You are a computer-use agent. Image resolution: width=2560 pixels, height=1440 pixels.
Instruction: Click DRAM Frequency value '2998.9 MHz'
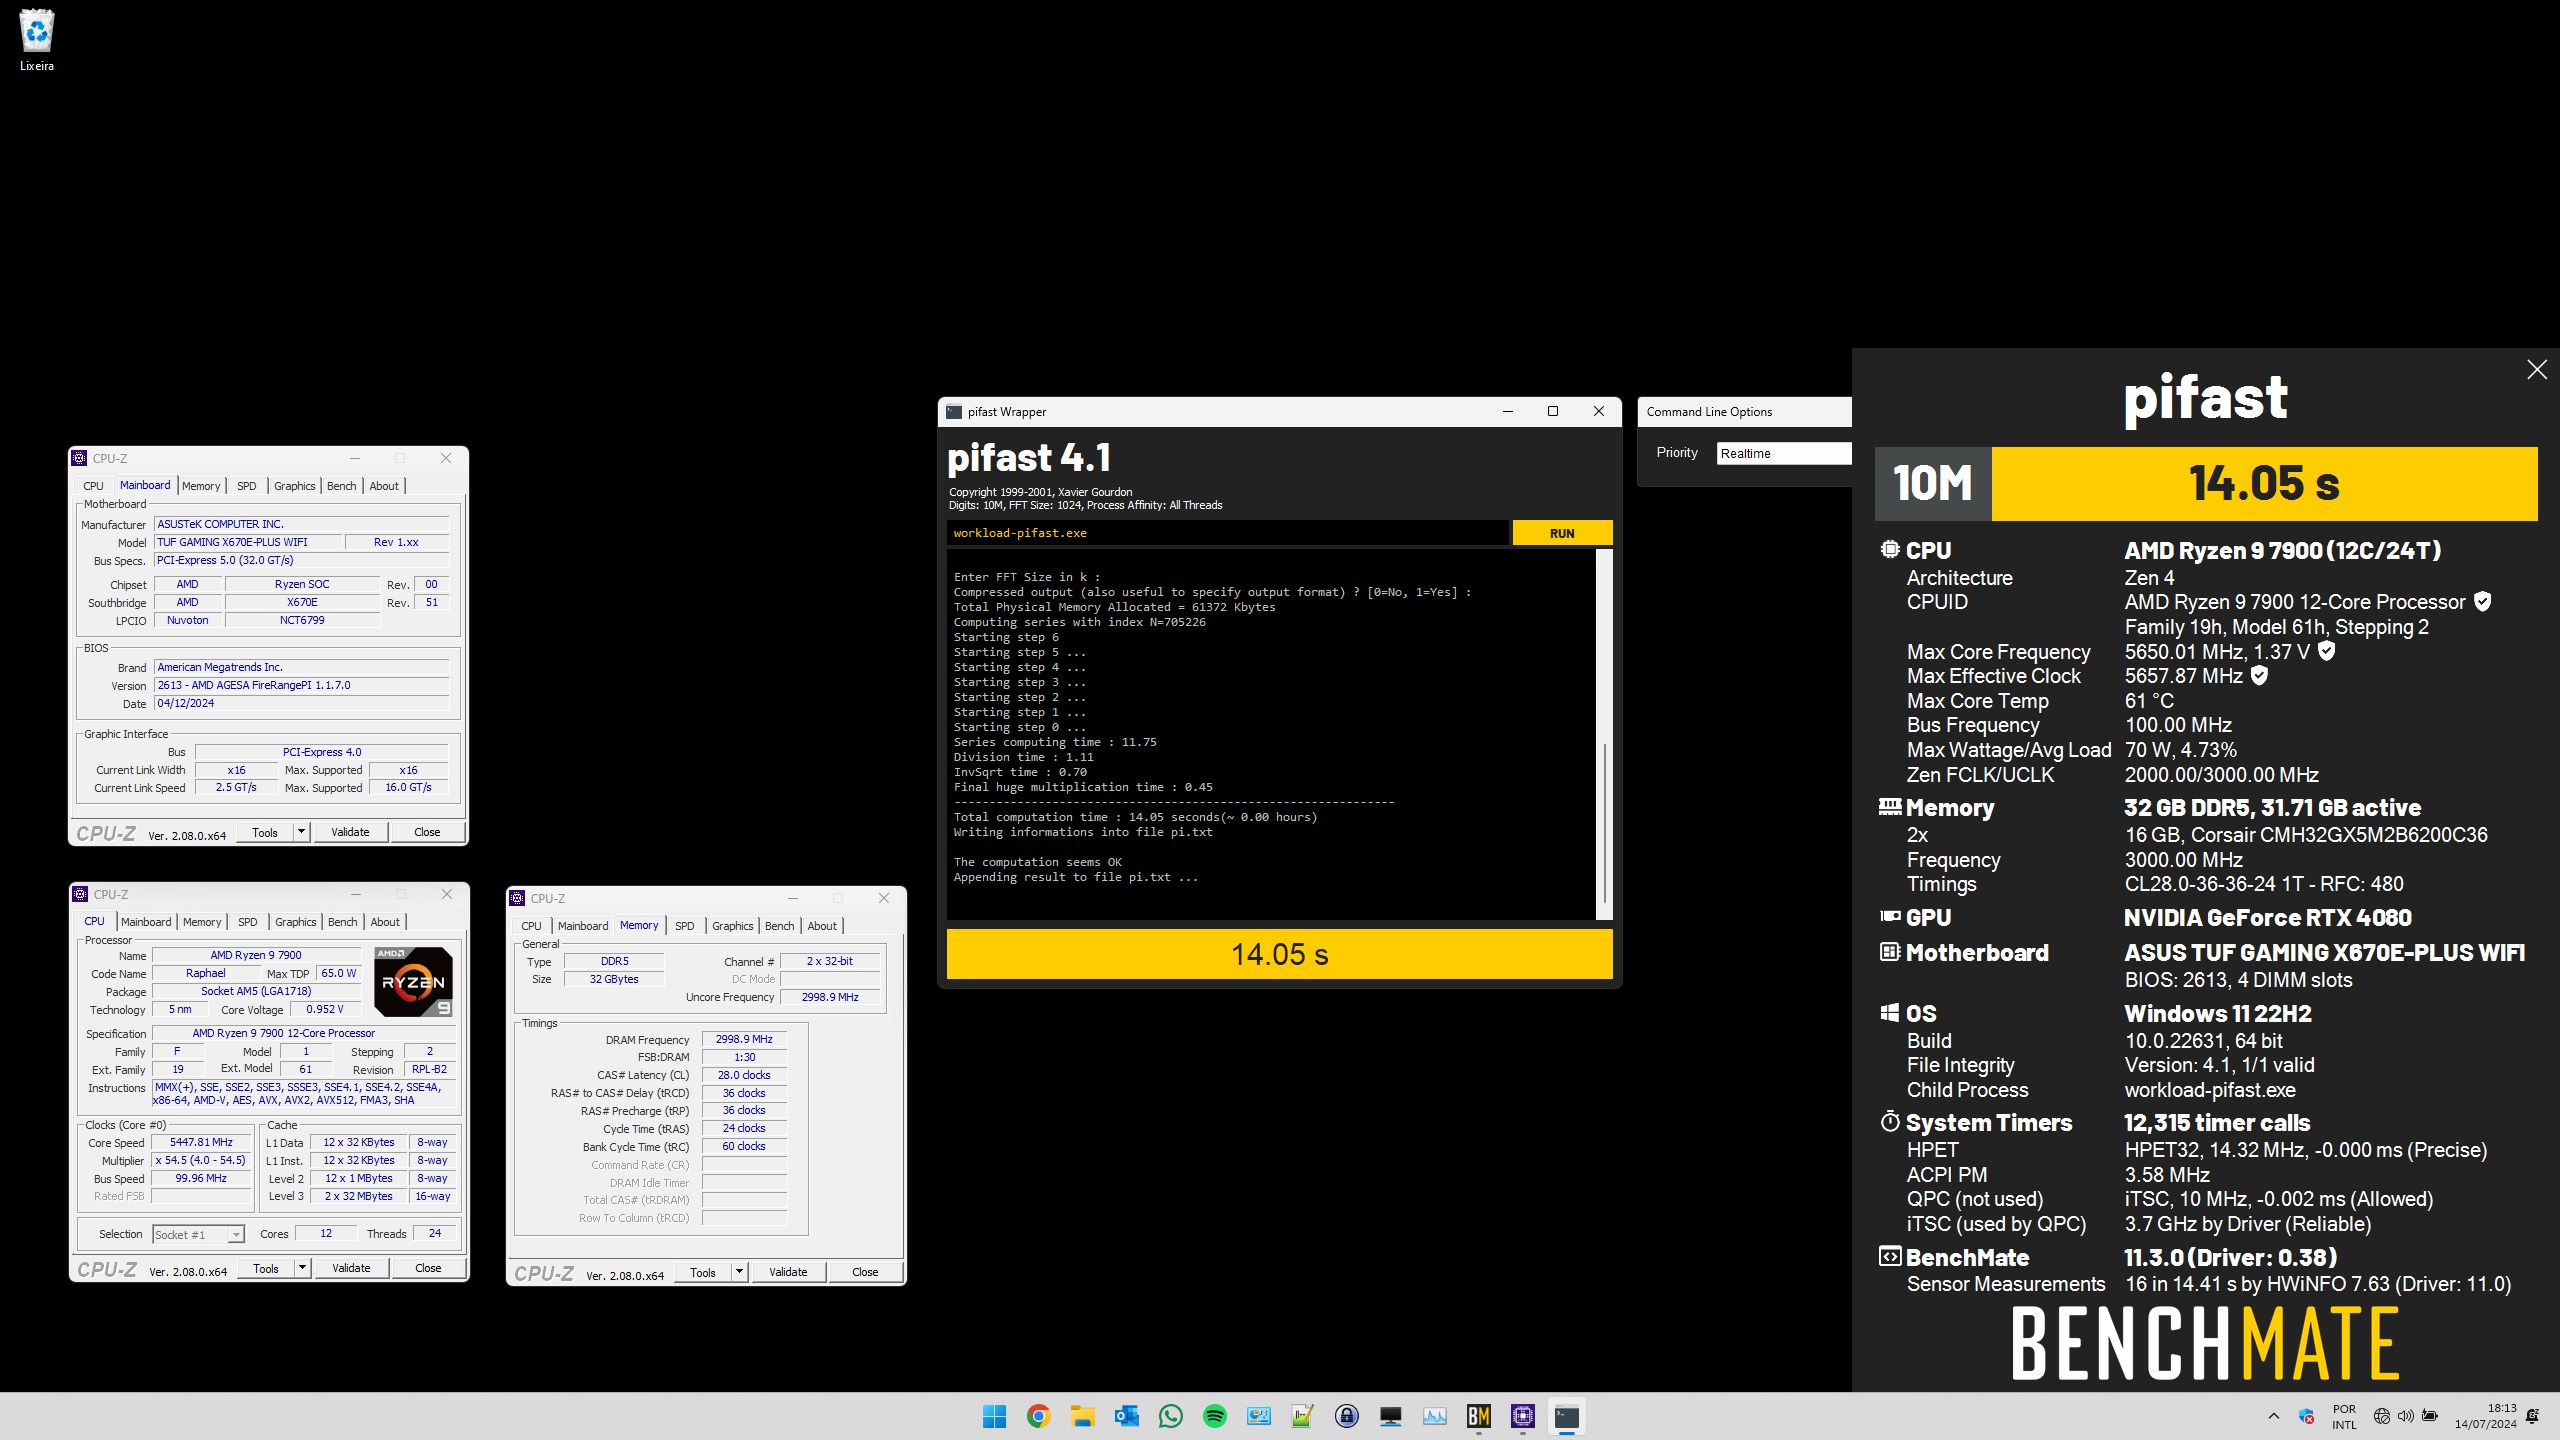744,1039
